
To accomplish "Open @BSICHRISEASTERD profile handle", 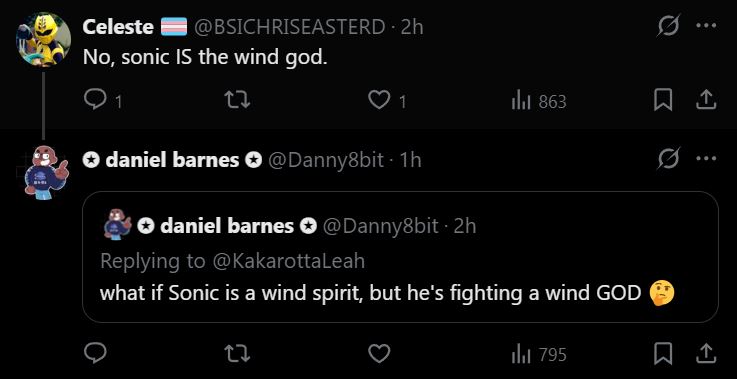I will coord(290,27).
